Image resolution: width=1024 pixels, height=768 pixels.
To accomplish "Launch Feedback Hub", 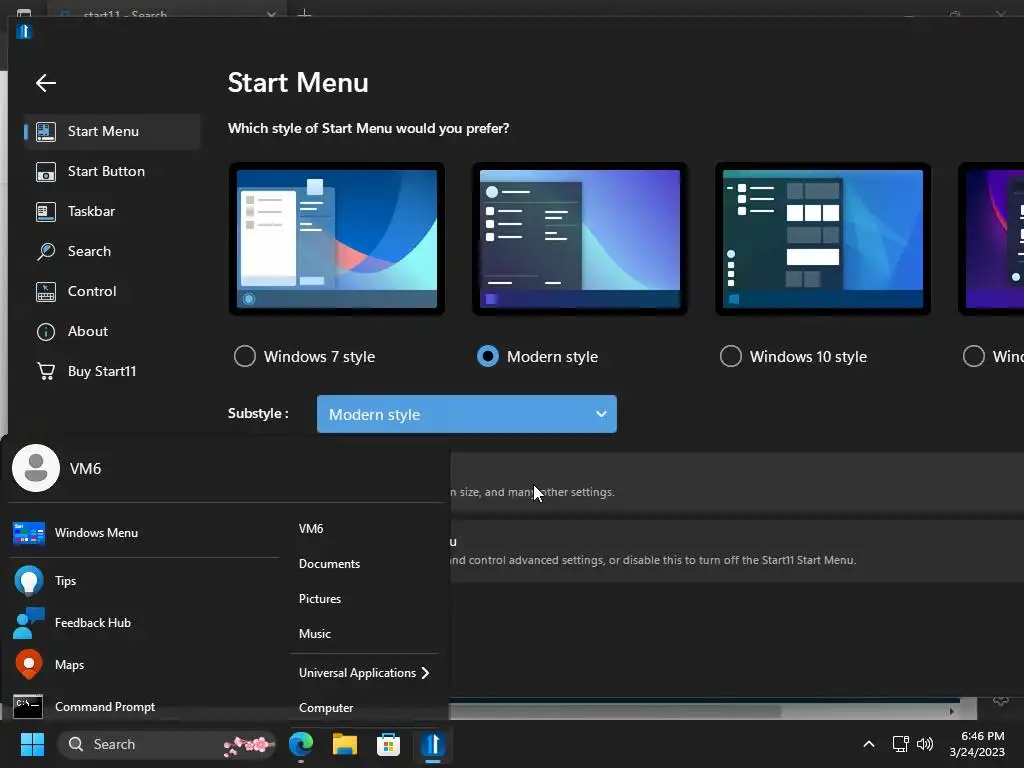I will tap(145, 622).
